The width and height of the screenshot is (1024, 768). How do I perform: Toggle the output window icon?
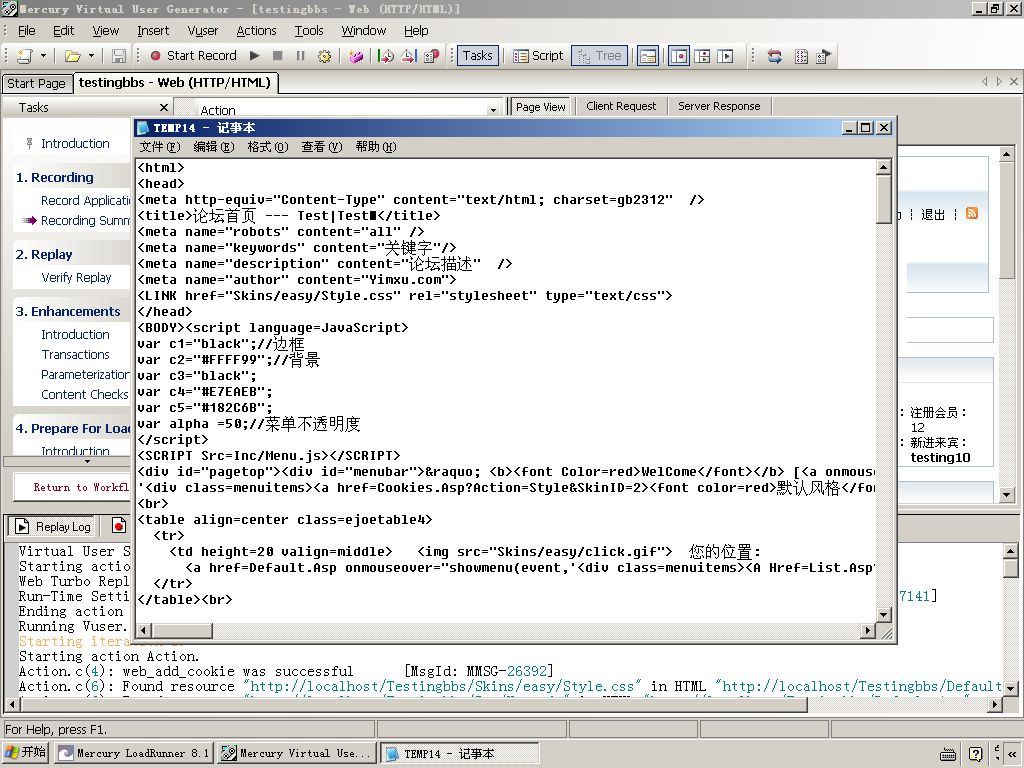(648, 56)
